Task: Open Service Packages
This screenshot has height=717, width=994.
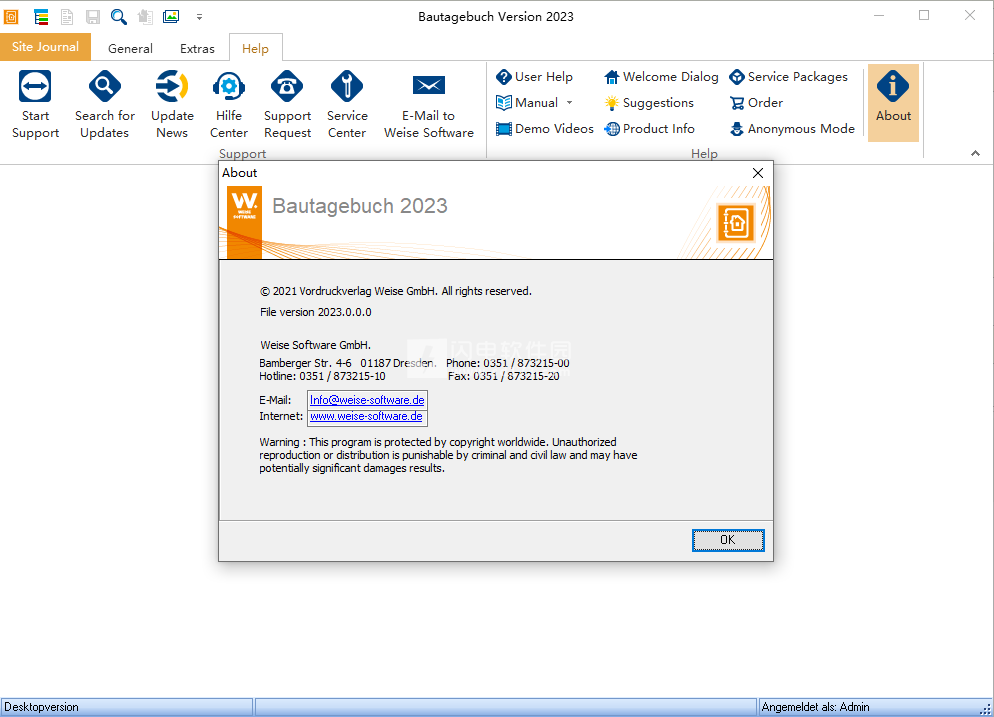Action: pos(789,77)
